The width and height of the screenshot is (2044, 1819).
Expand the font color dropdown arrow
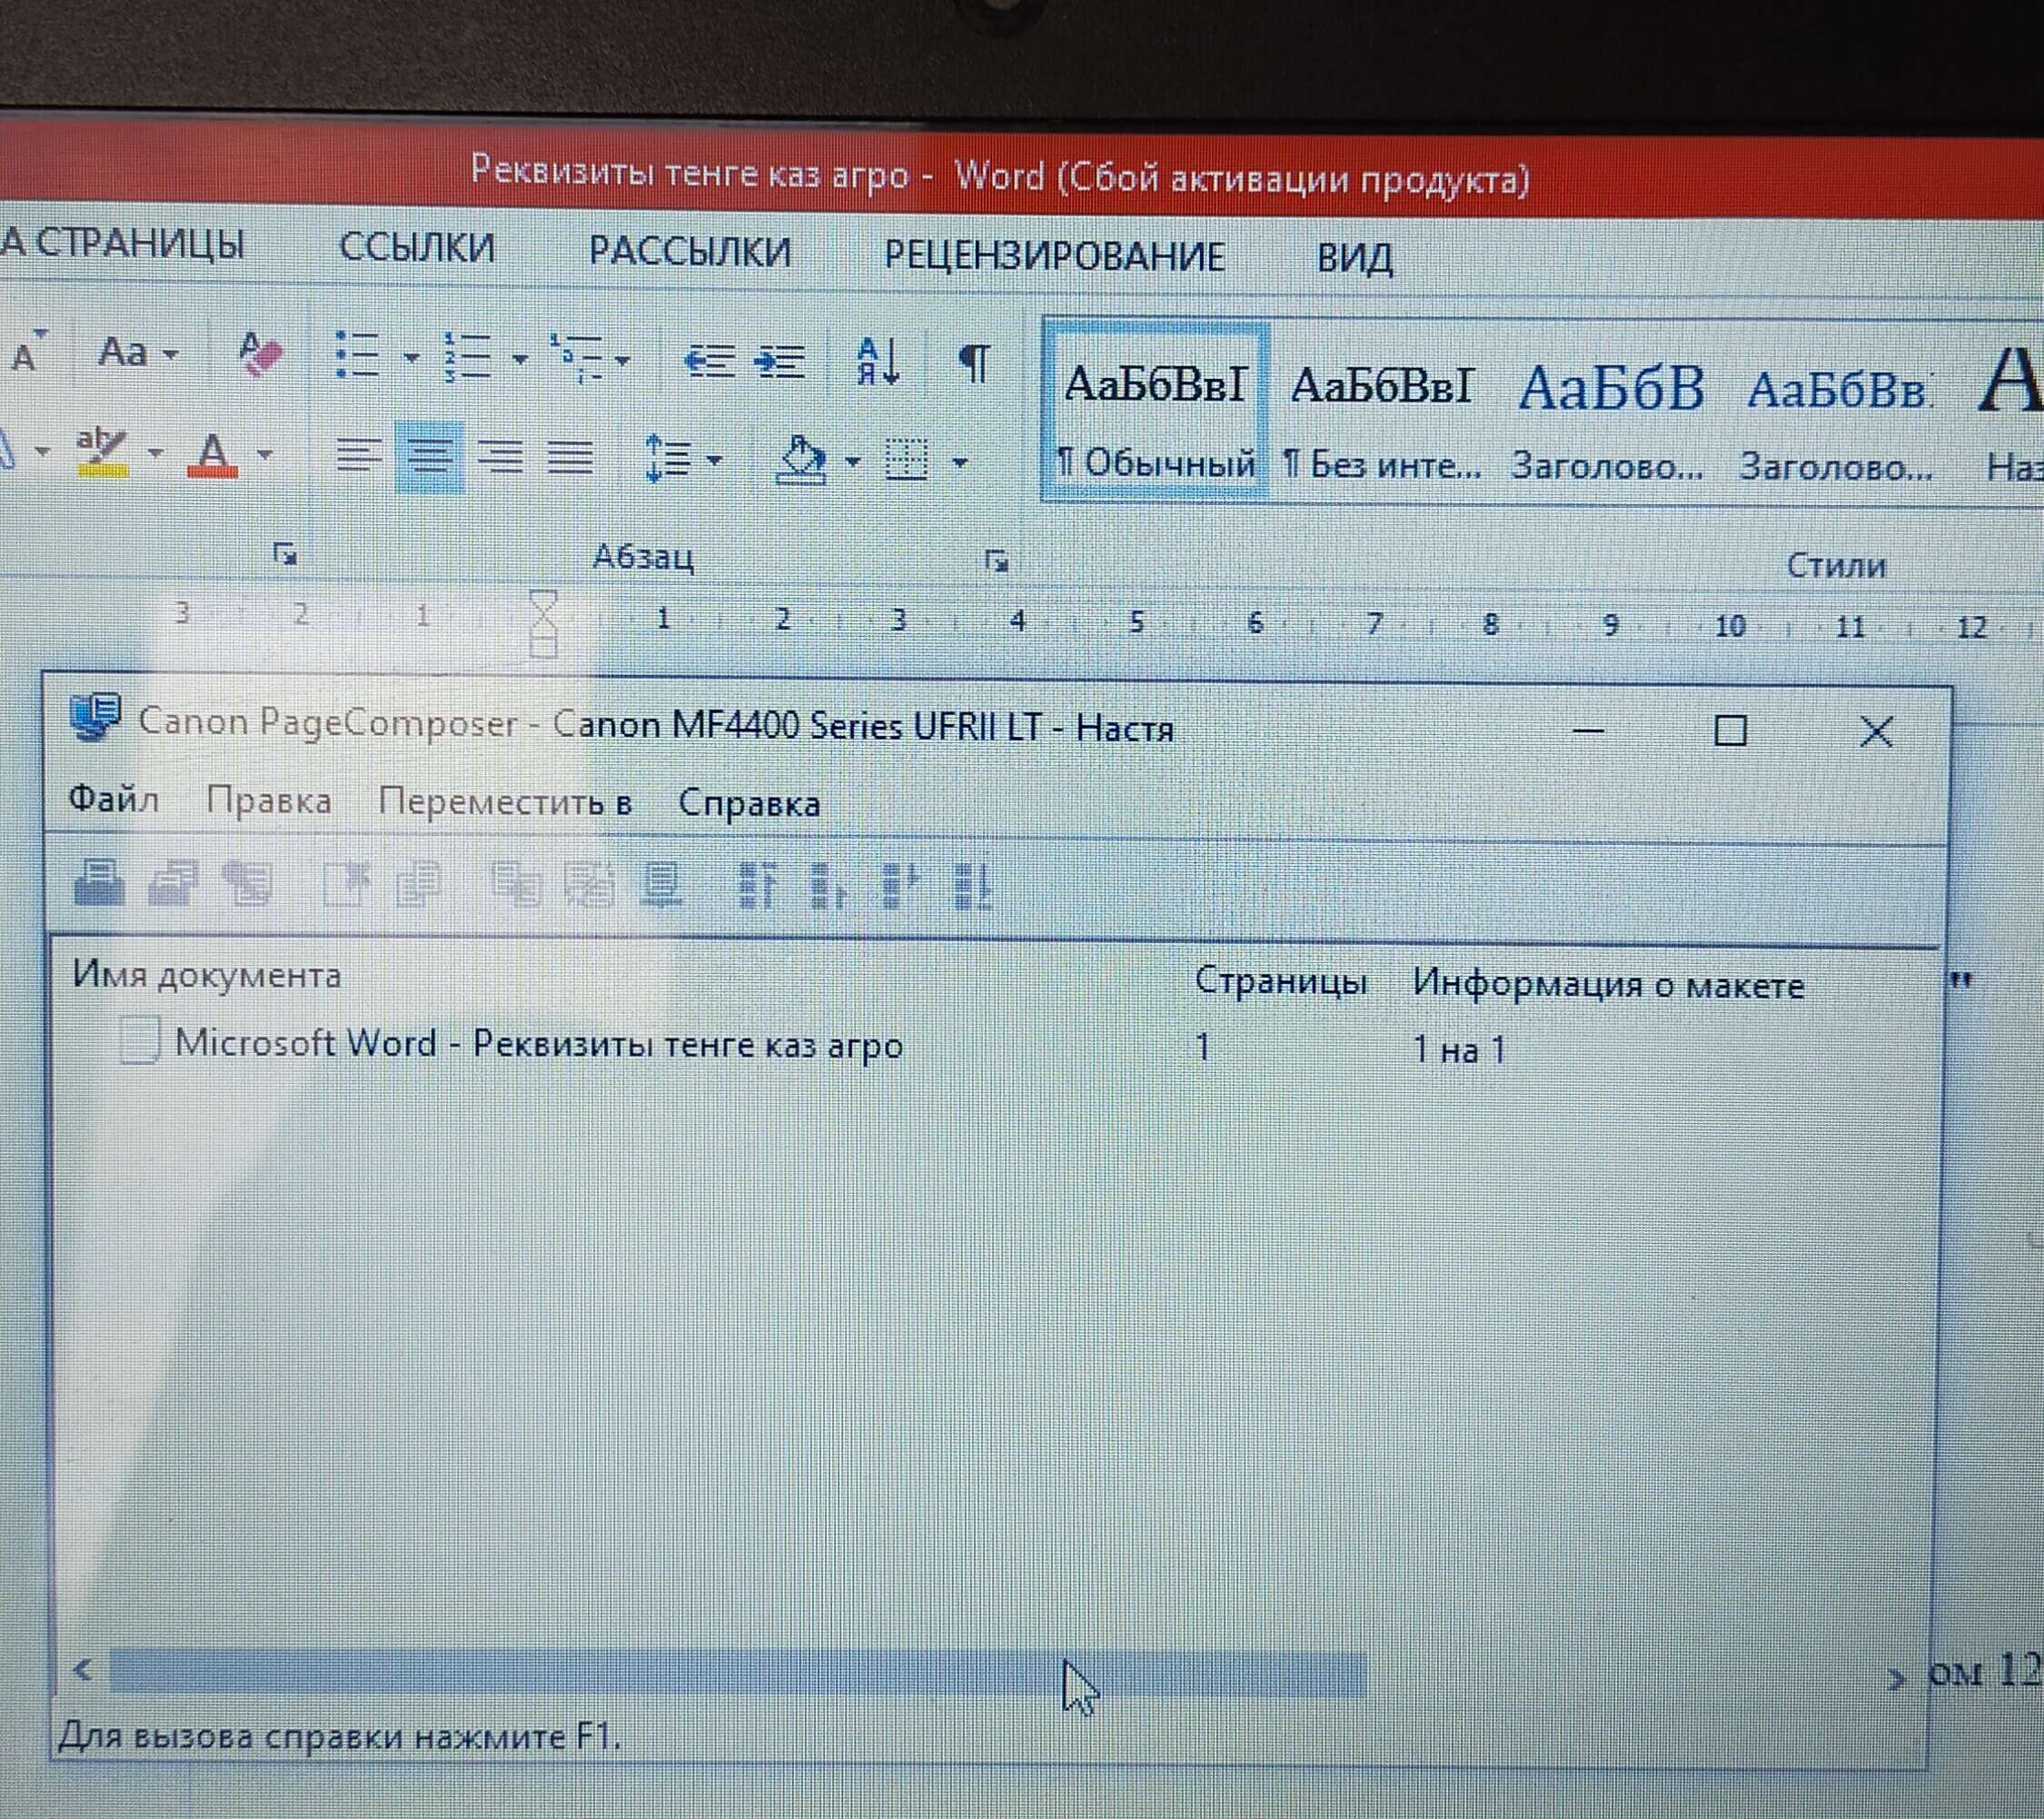click(264, 455)
